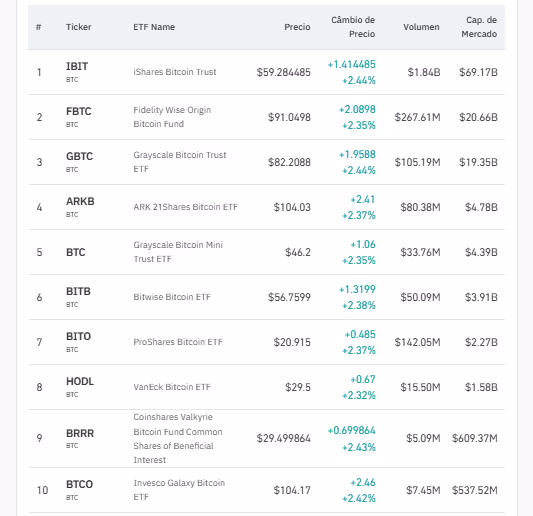Viewport: 533px width, 516px height.
Task: Click the price $29.5
Action: (298, 387)
